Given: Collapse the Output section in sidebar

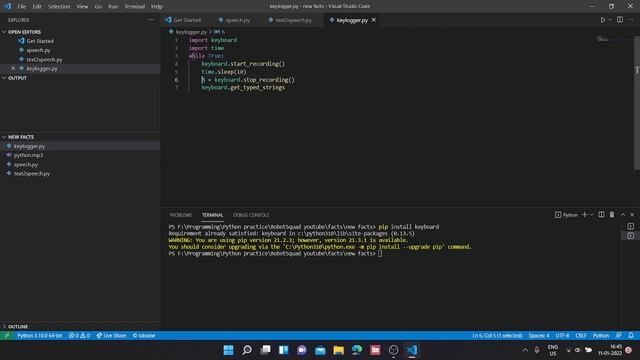Looking at the screenshot, I should (x=17, y=78).
